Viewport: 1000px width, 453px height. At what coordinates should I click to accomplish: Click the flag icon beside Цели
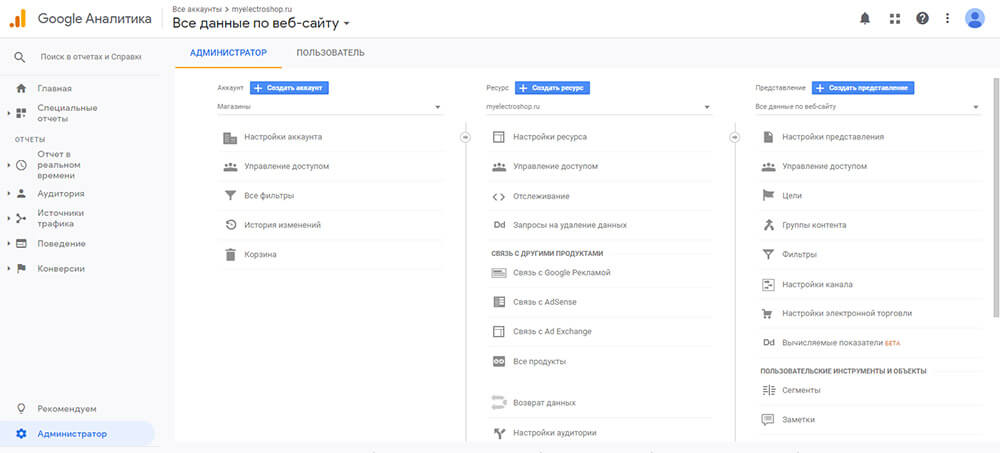[768, 196]
